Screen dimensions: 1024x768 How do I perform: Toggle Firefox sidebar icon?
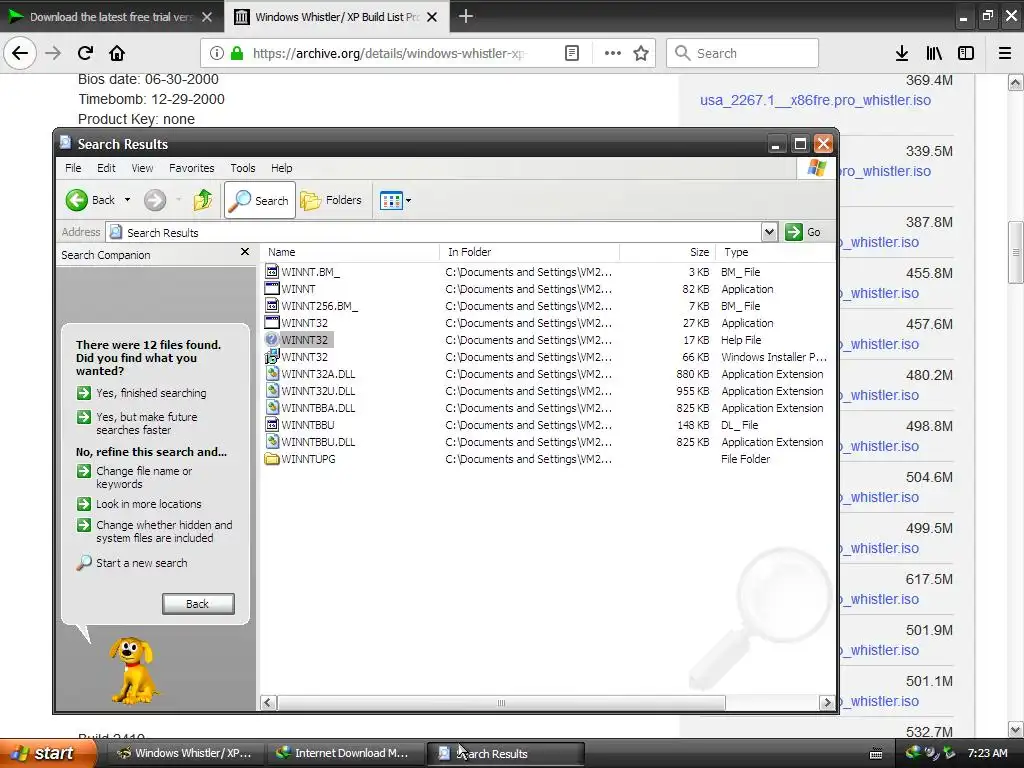pyautogui.click(x=966, y=53)
